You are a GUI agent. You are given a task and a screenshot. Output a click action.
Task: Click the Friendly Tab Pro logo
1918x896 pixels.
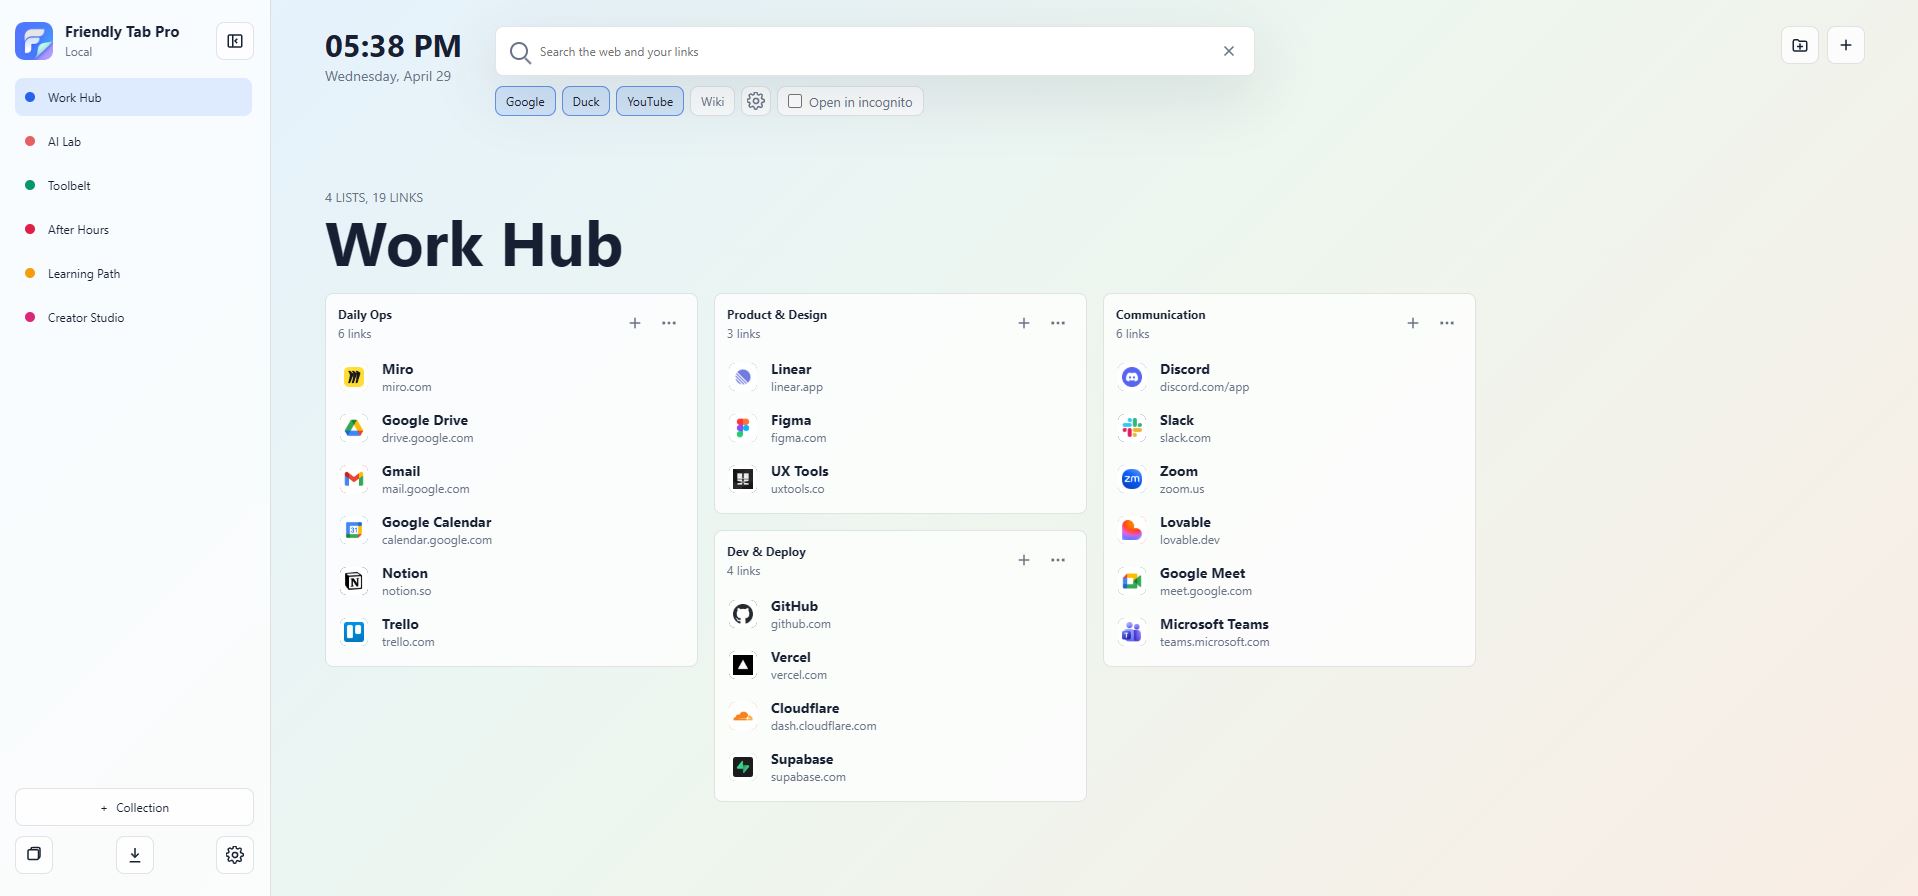pos(34,41)
